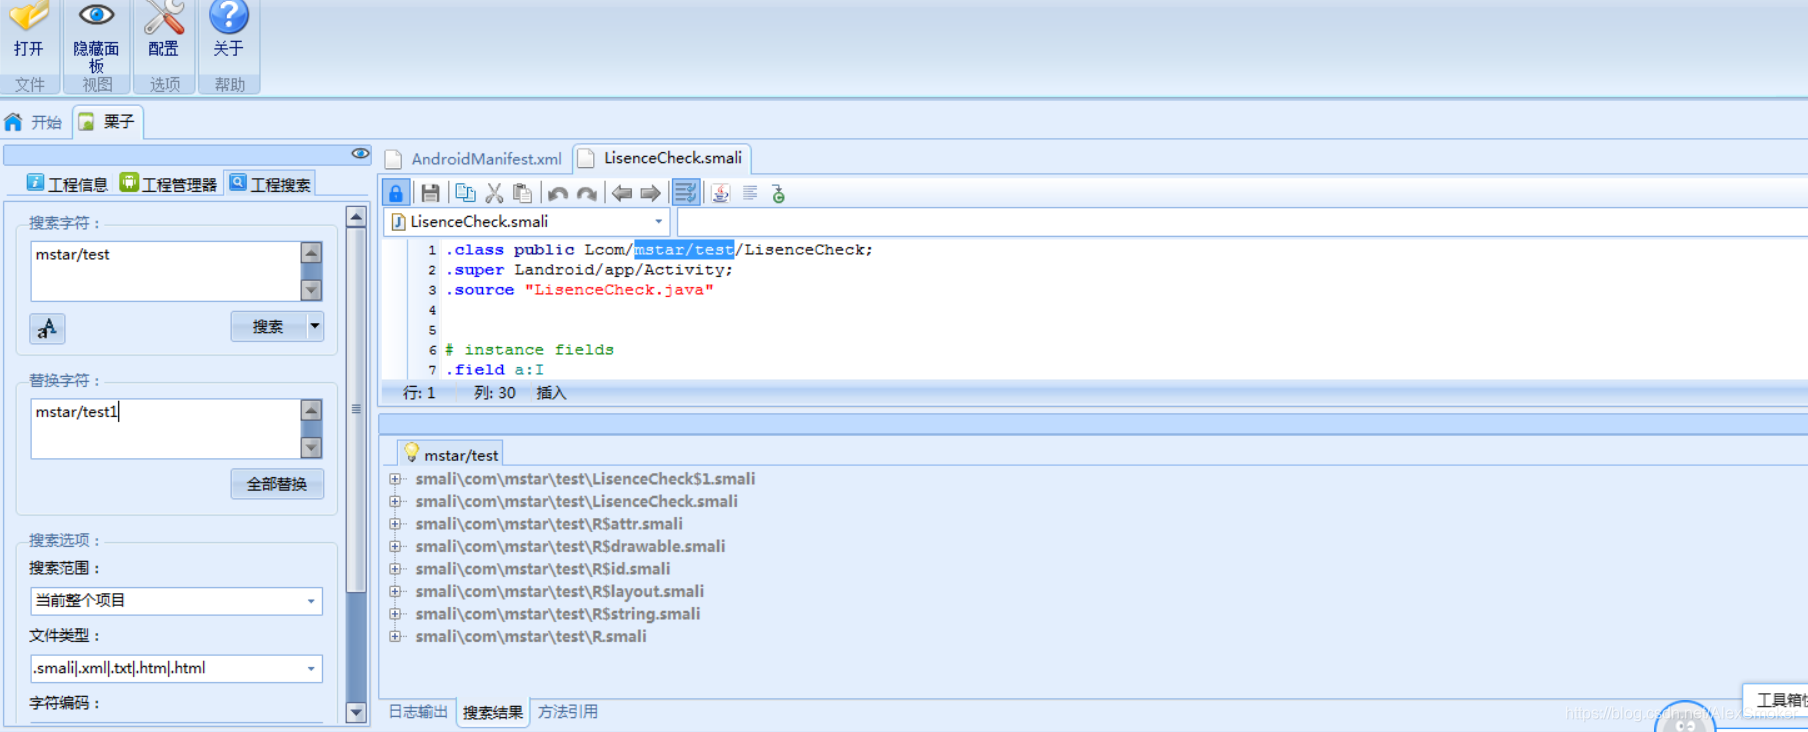Click the navigate forward right arrow

[x=650, y=193]
